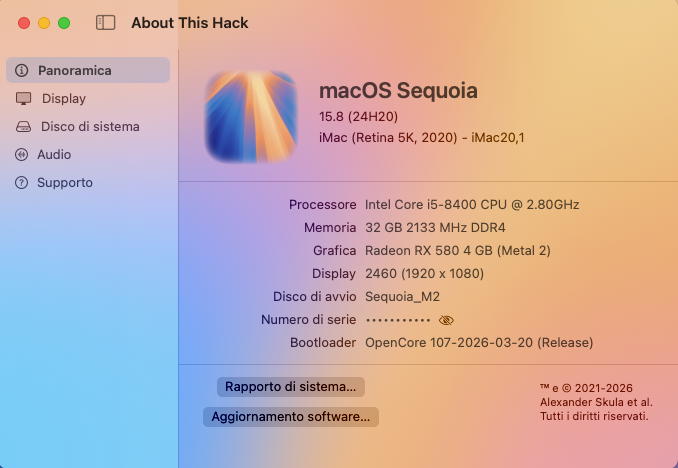Click "Sequoia_M2" startup disk value
The height and width of the screenshot is (468, 678).
402,297
